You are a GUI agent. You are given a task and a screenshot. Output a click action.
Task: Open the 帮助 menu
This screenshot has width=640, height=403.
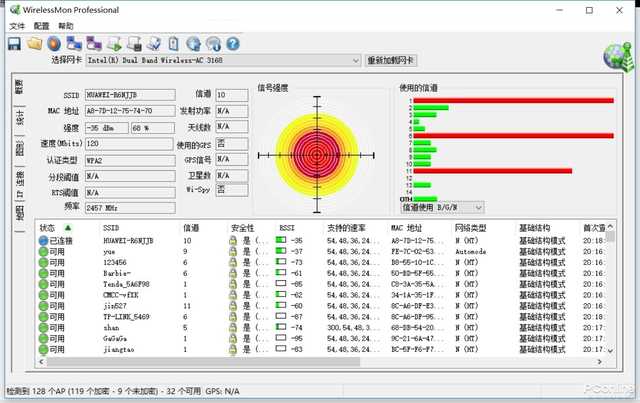[x=66, y=26]
